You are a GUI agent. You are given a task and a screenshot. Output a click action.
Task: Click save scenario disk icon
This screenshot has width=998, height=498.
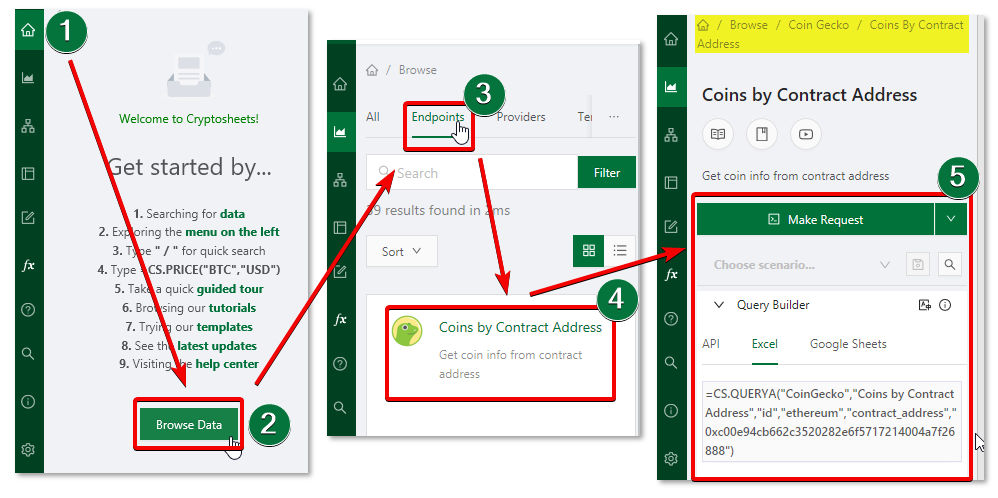coord(918,265)
